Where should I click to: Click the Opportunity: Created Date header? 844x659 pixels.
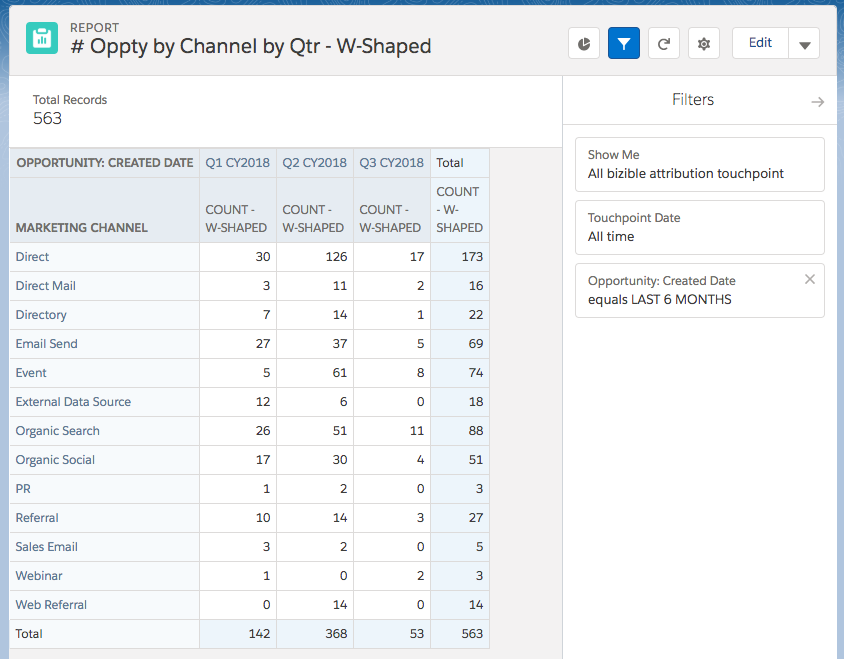coord(105,163)
